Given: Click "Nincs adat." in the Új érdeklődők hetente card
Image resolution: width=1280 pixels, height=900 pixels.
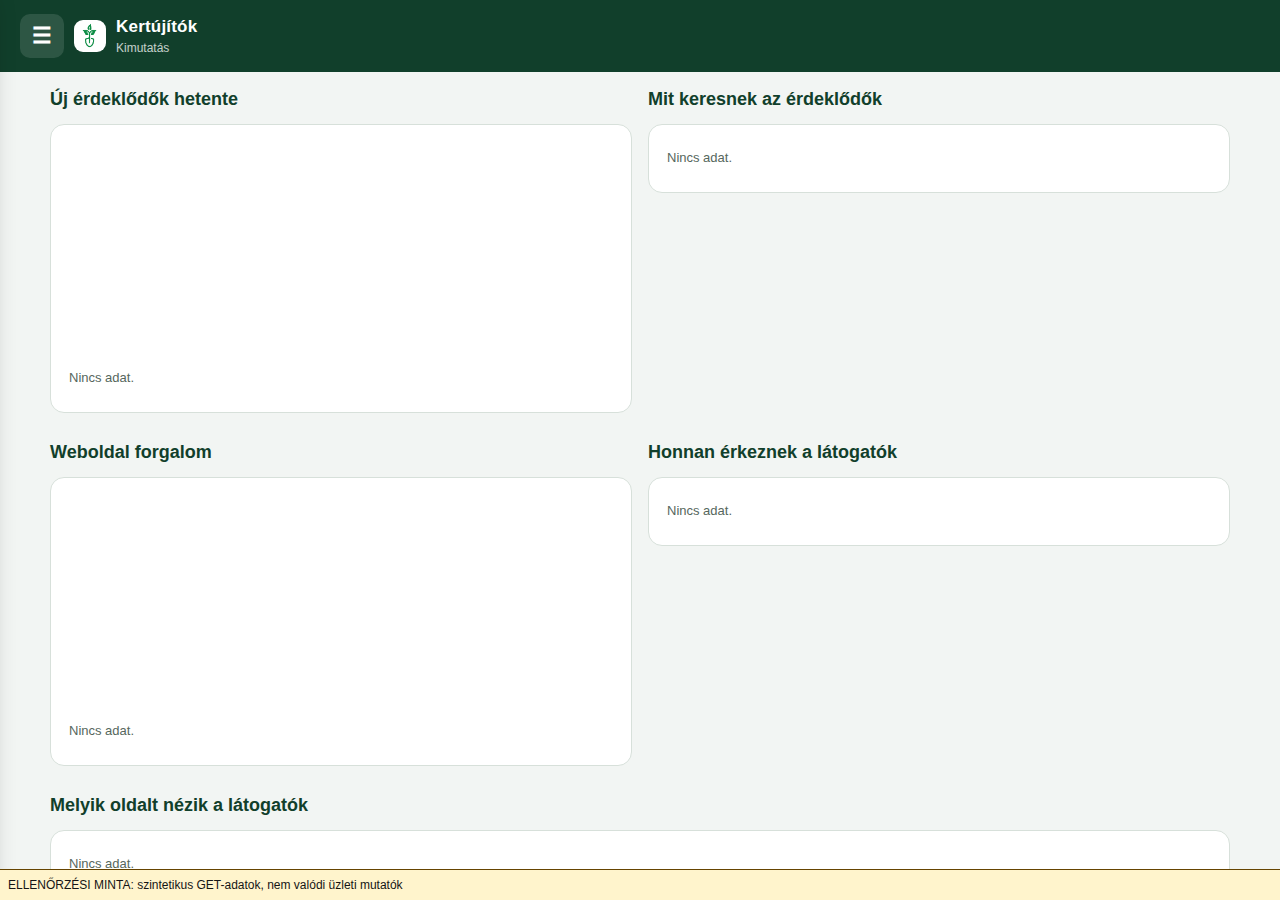Looking at the screenshot, I should (101, 378).
